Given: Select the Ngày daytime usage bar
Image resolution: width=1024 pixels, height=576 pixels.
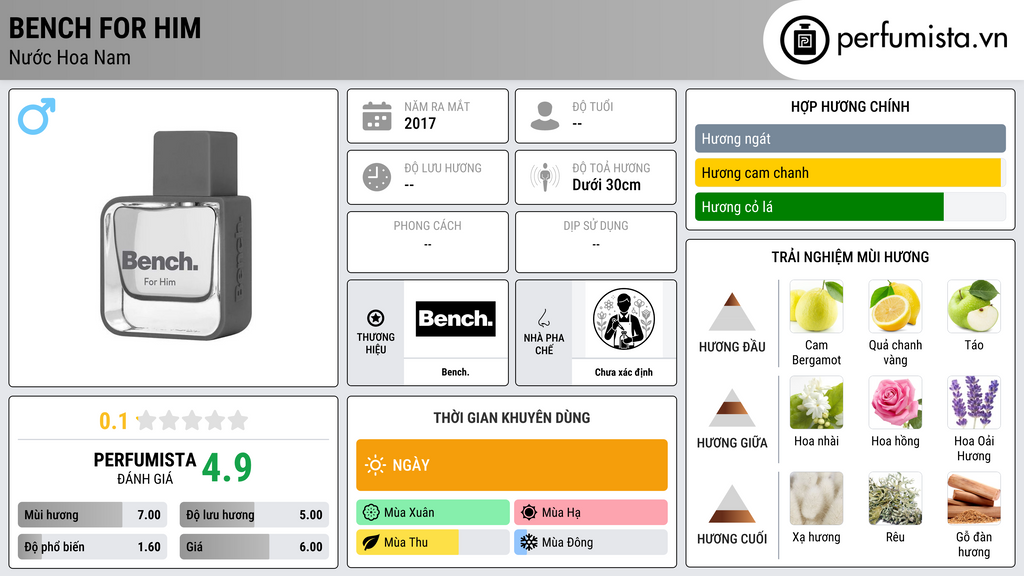Looking at the screenshot, I should tap(512, 465).
